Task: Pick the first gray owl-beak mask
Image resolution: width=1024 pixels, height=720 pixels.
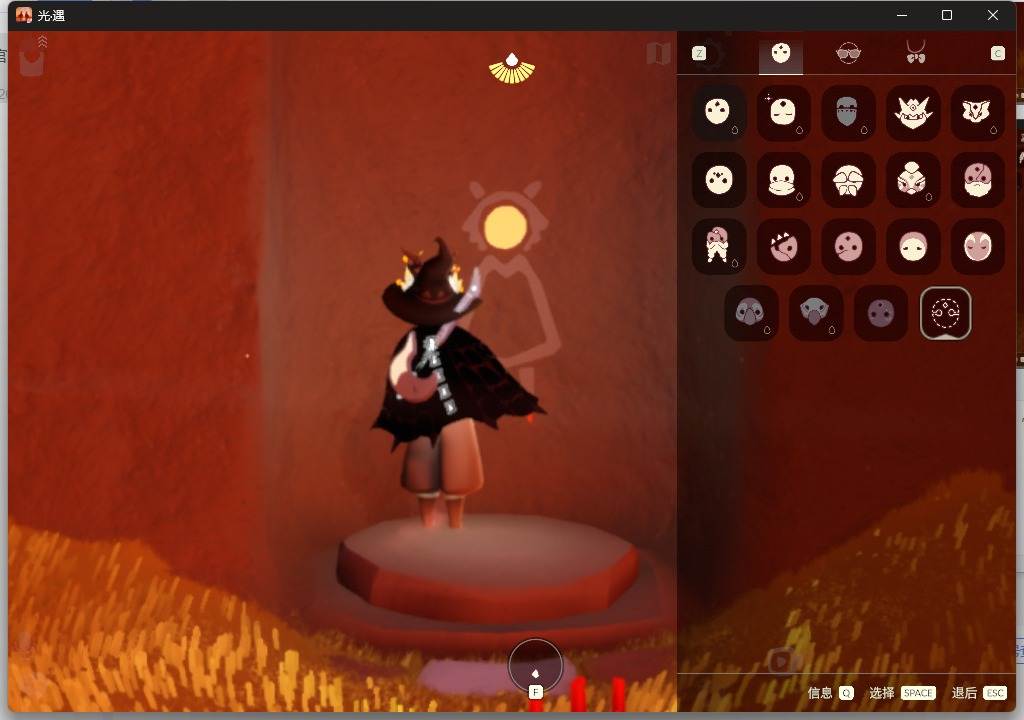Action: click(751, 313)
